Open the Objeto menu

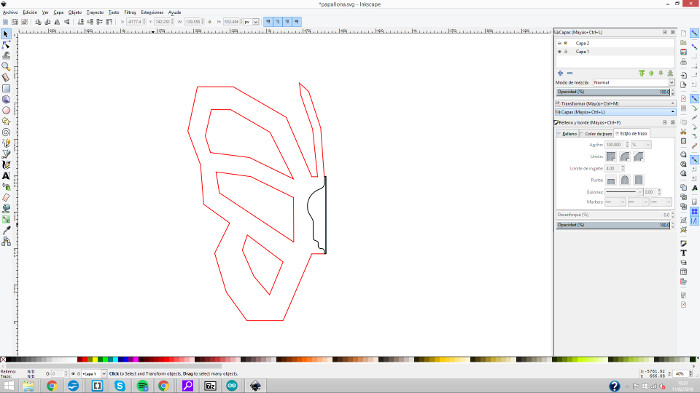pyautogui.click(x=75, y=13)
